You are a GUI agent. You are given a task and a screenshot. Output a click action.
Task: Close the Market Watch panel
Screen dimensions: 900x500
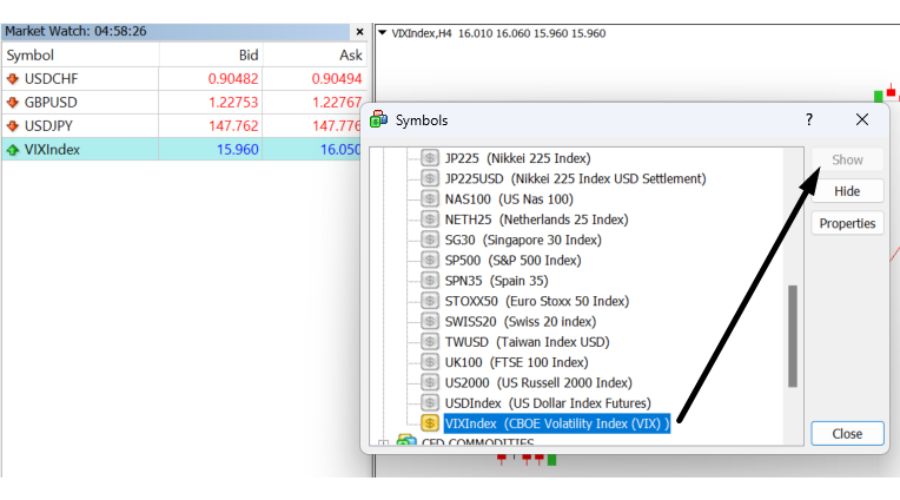coord(360,32)
